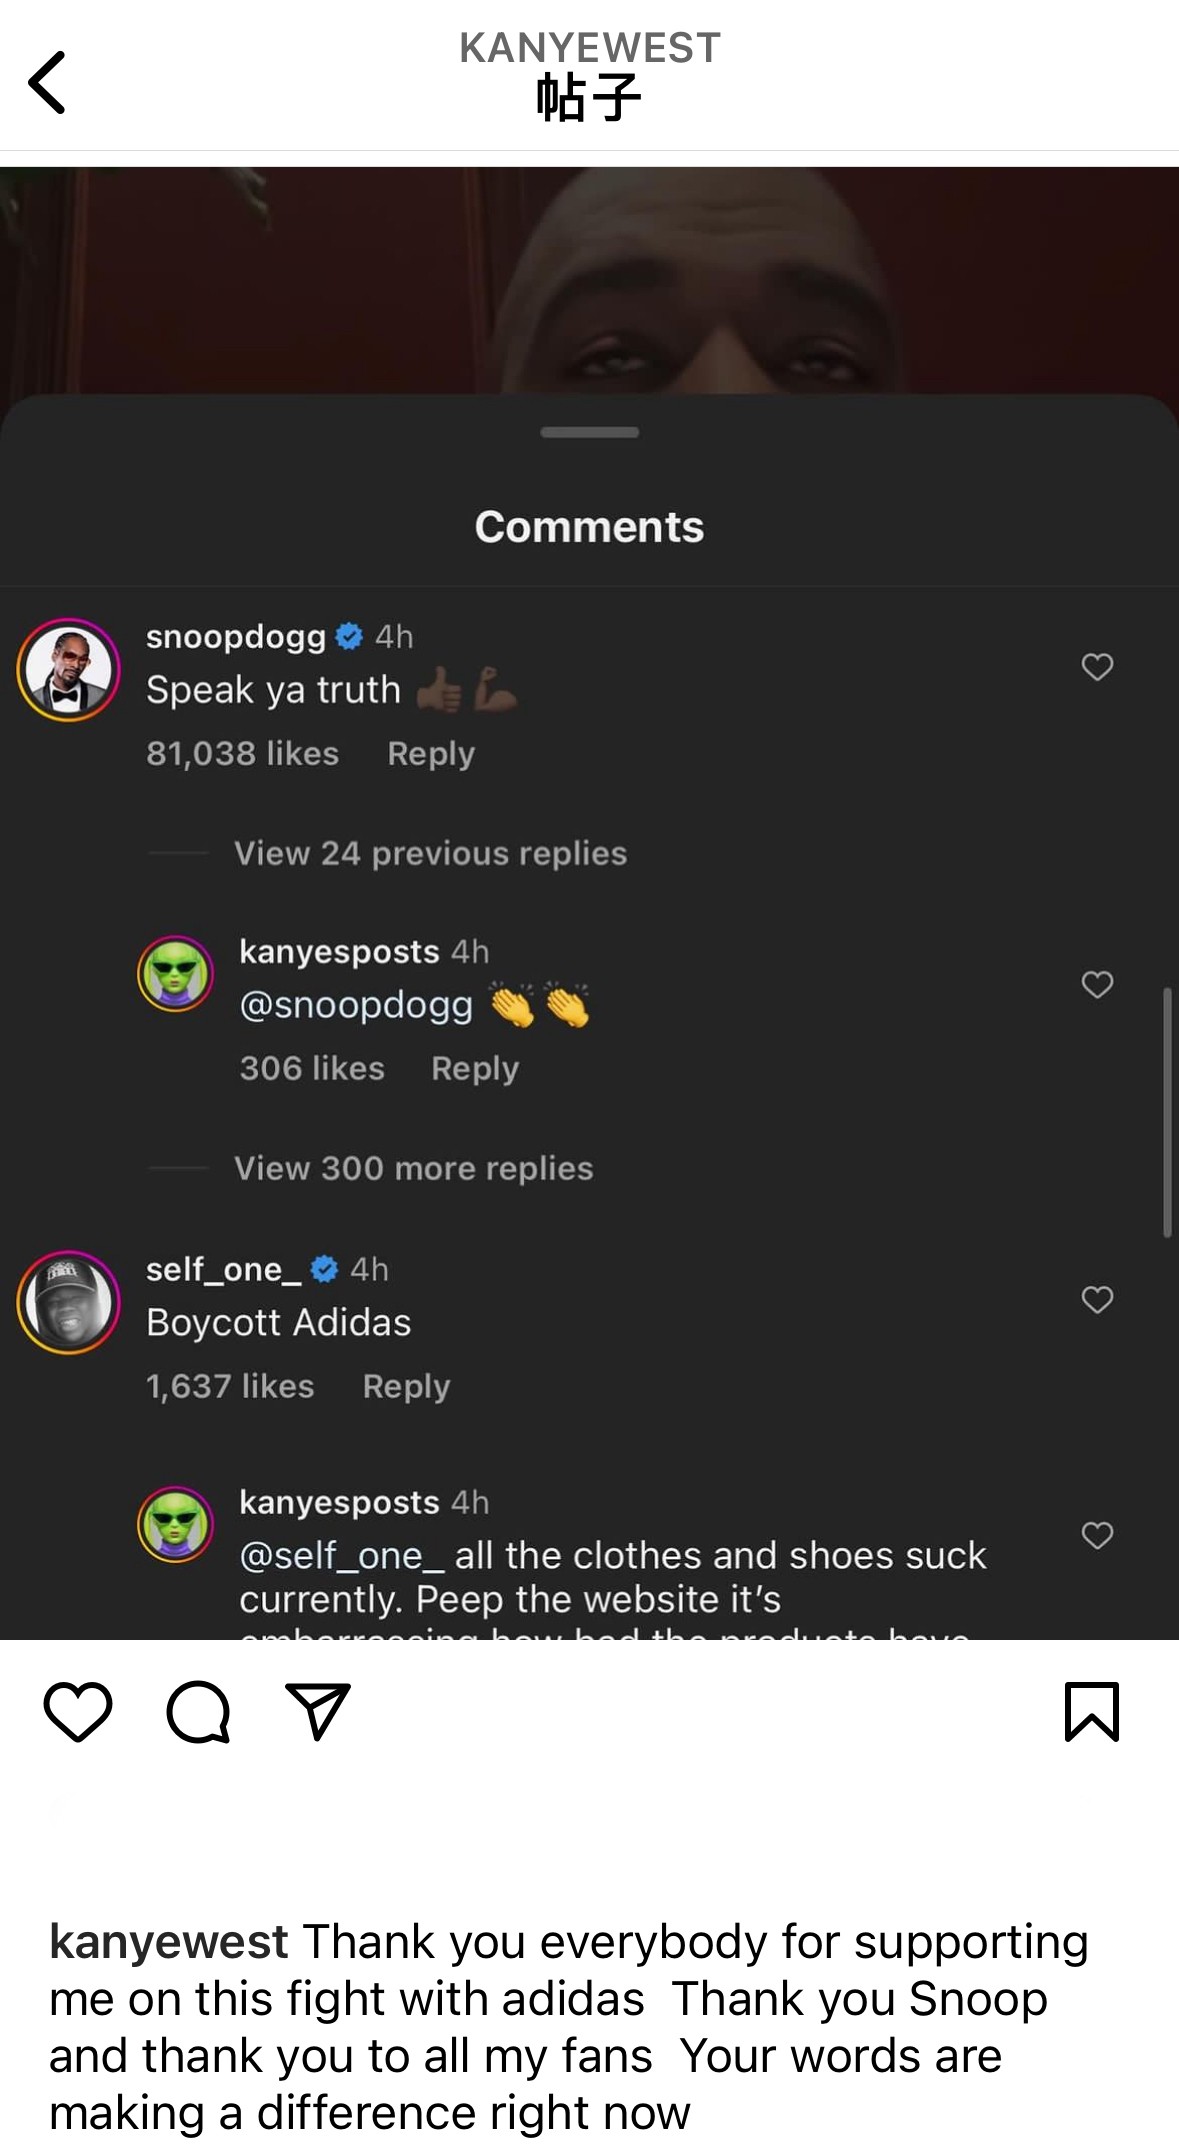The height and width of the screenshot is (2152, 1179).
Task: Open the @snoopdogg mention link
Action: tap(356, 1005)
